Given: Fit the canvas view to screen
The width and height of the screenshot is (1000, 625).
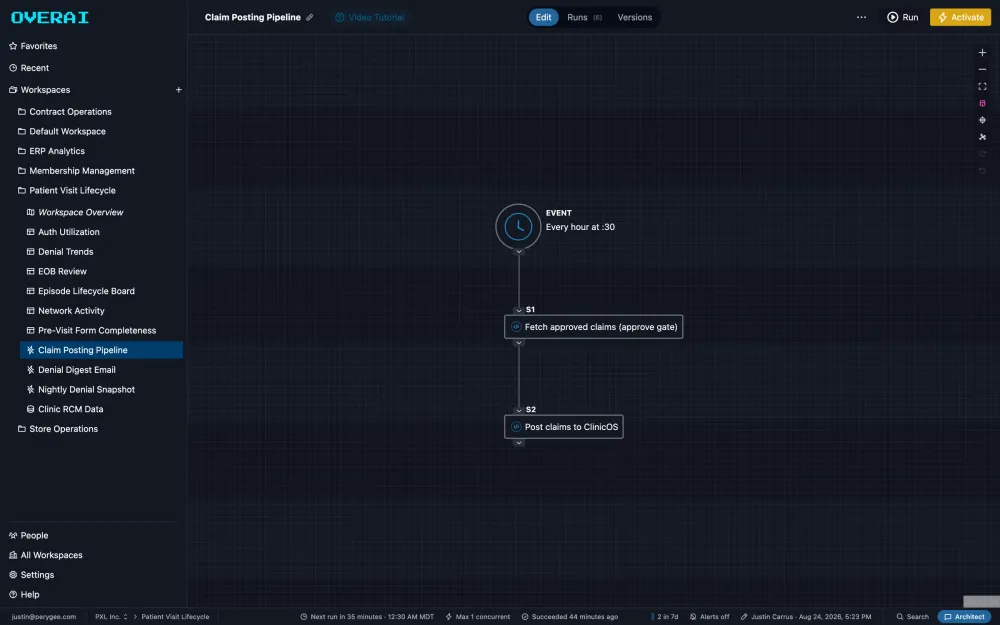Looking at the screenshot, I should (x=982, y=86).
